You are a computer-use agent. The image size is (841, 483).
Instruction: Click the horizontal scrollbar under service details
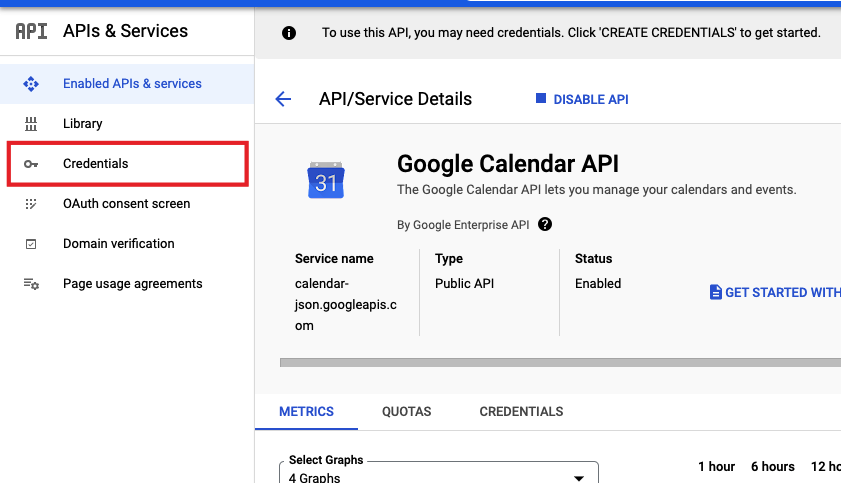tap(560, 363)
